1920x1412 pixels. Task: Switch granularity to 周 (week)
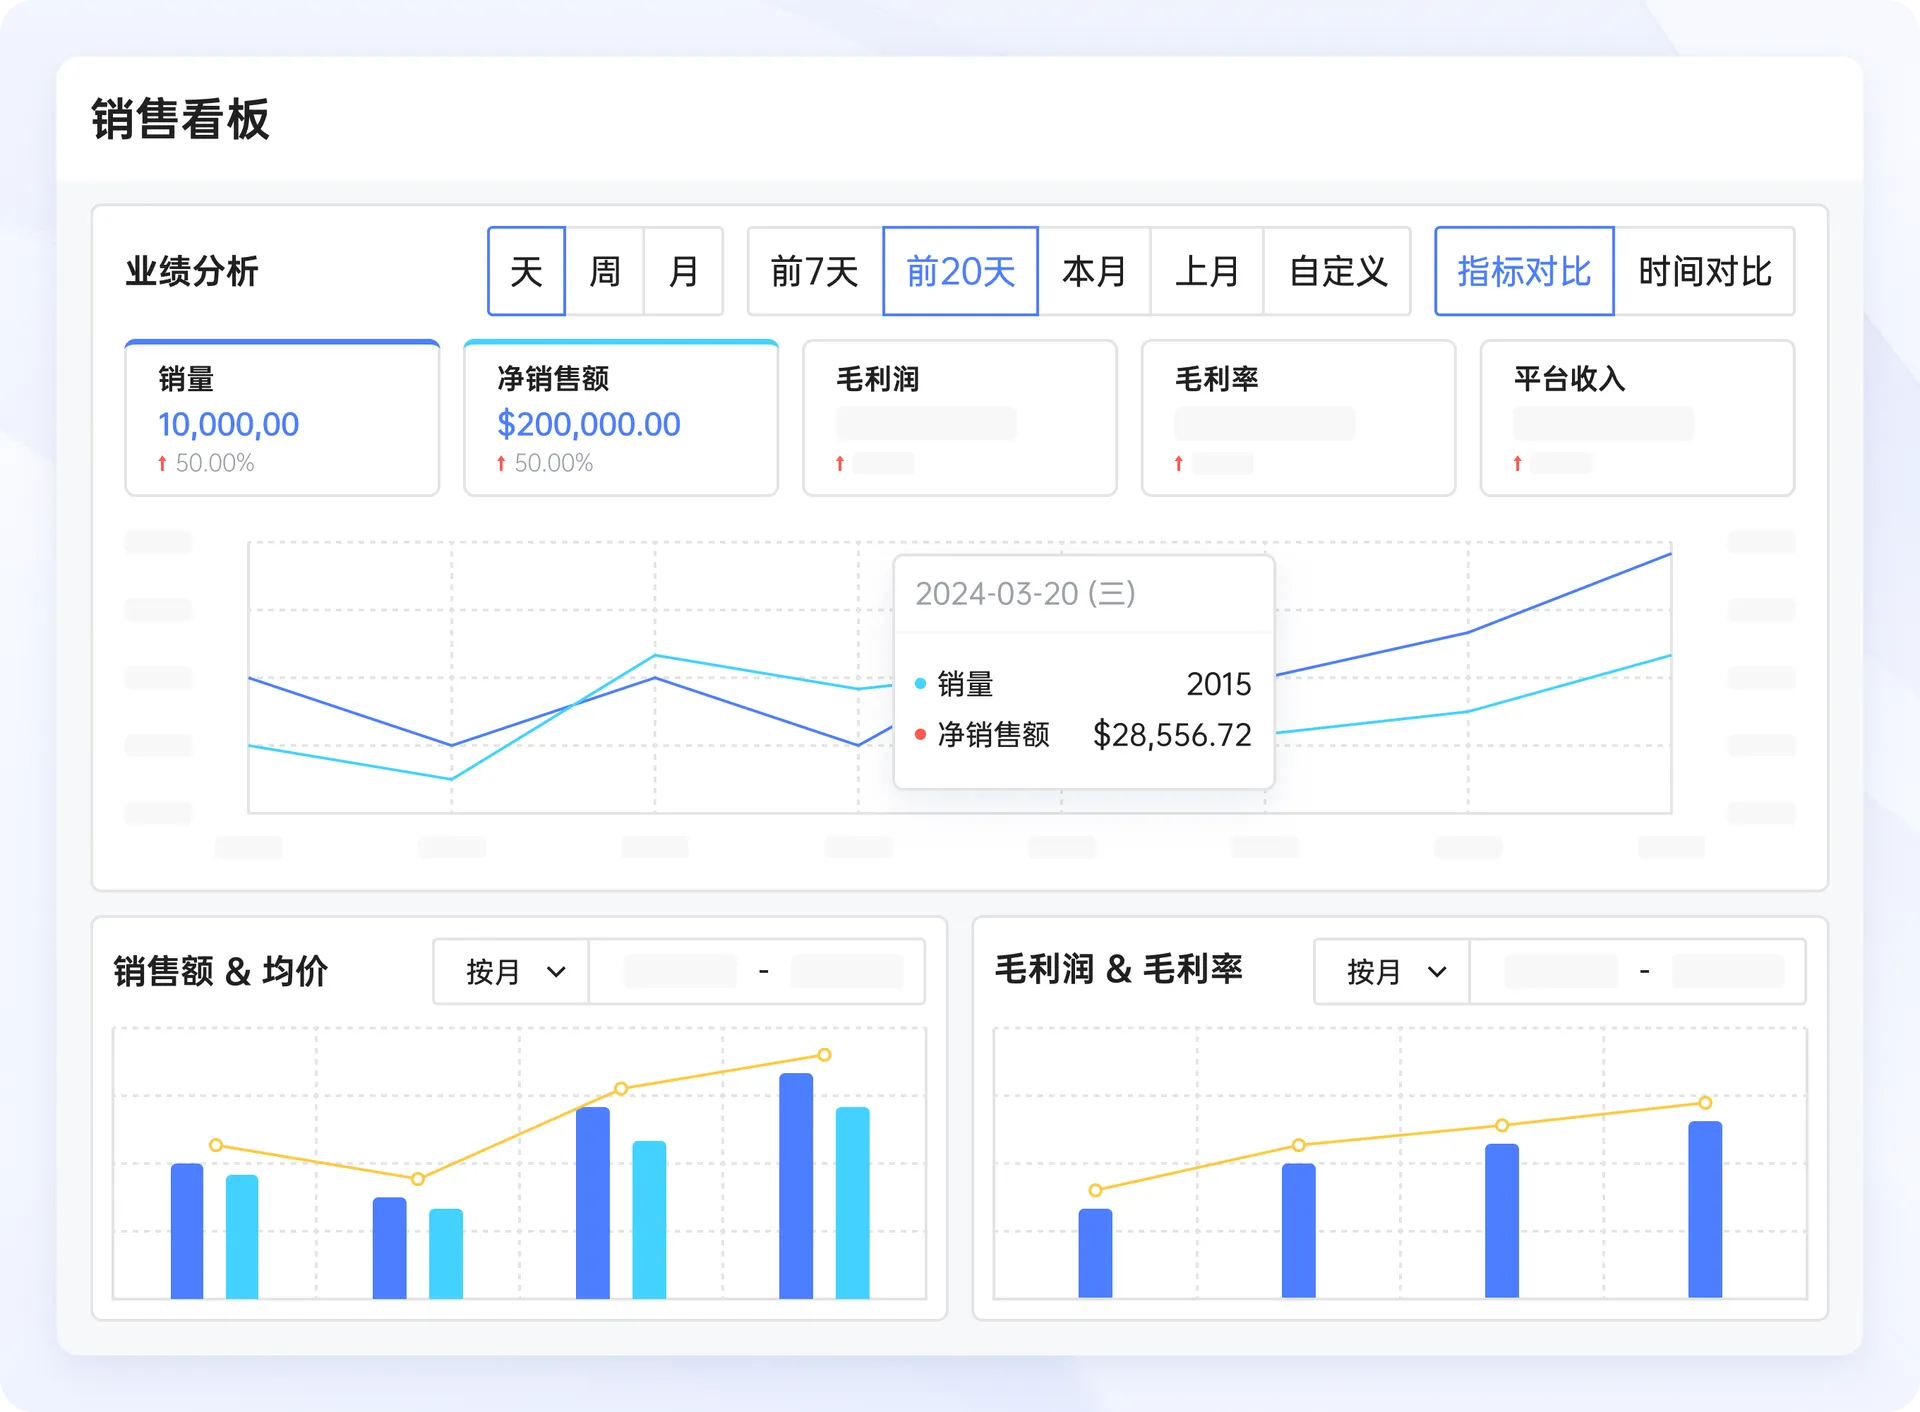point(604,271)
